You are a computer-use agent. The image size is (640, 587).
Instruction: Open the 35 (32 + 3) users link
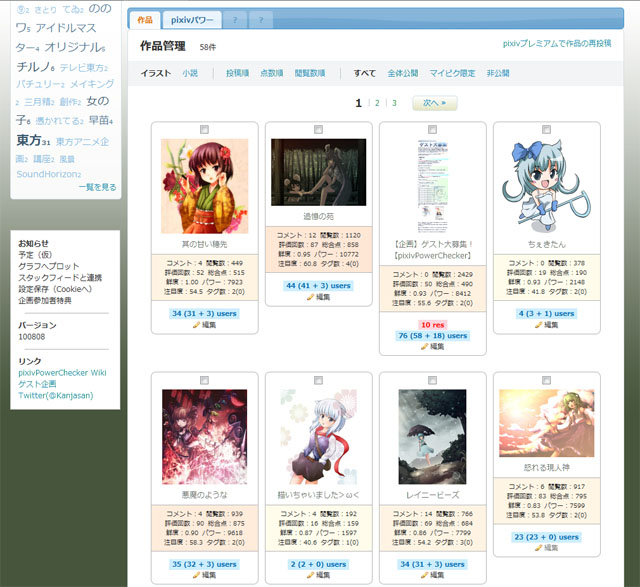coord(204,564)
